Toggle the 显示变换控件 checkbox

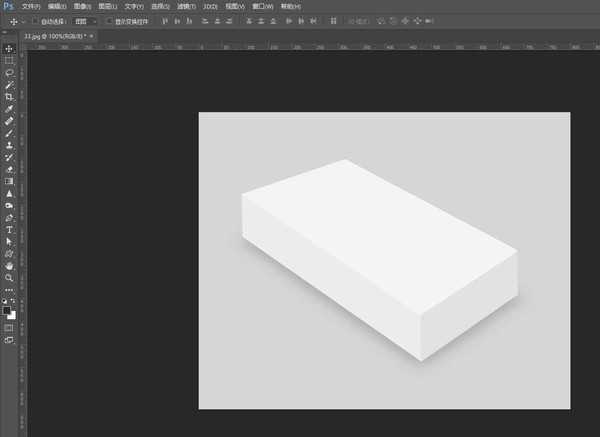pyautogui.click(x=110, y=20)
